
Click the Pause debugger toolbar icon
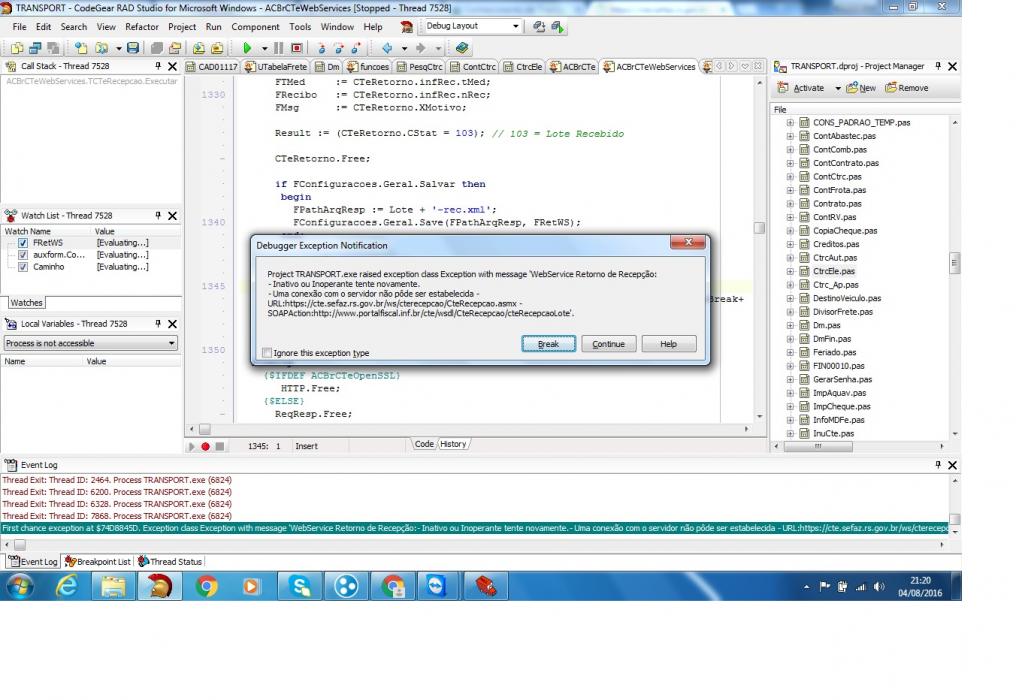tap(279, 48)
